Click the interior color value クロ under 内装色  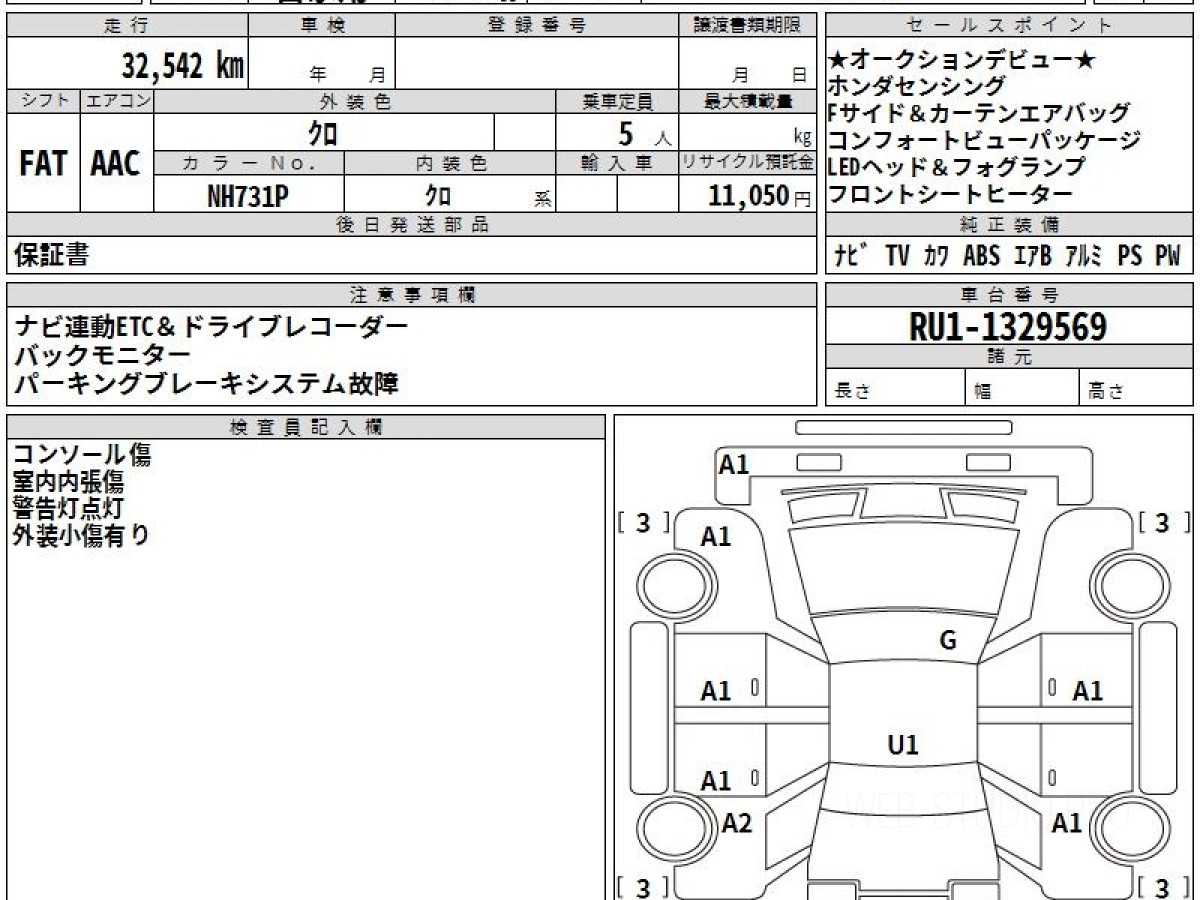(x=436, y=197)
